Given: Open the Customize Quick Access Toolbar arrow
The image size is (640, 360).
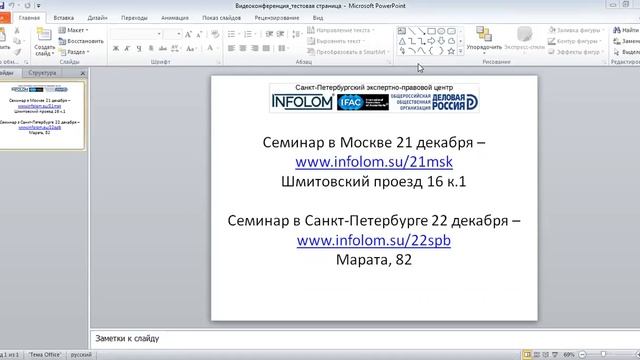Looking at the screenshot, I should (39, 6).
